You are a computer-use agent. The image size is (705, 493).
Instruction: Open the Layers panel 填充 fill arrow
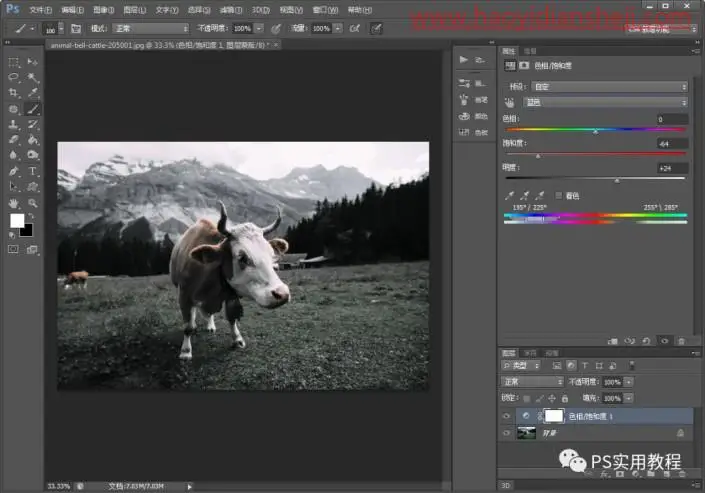(x=629, y=399)
